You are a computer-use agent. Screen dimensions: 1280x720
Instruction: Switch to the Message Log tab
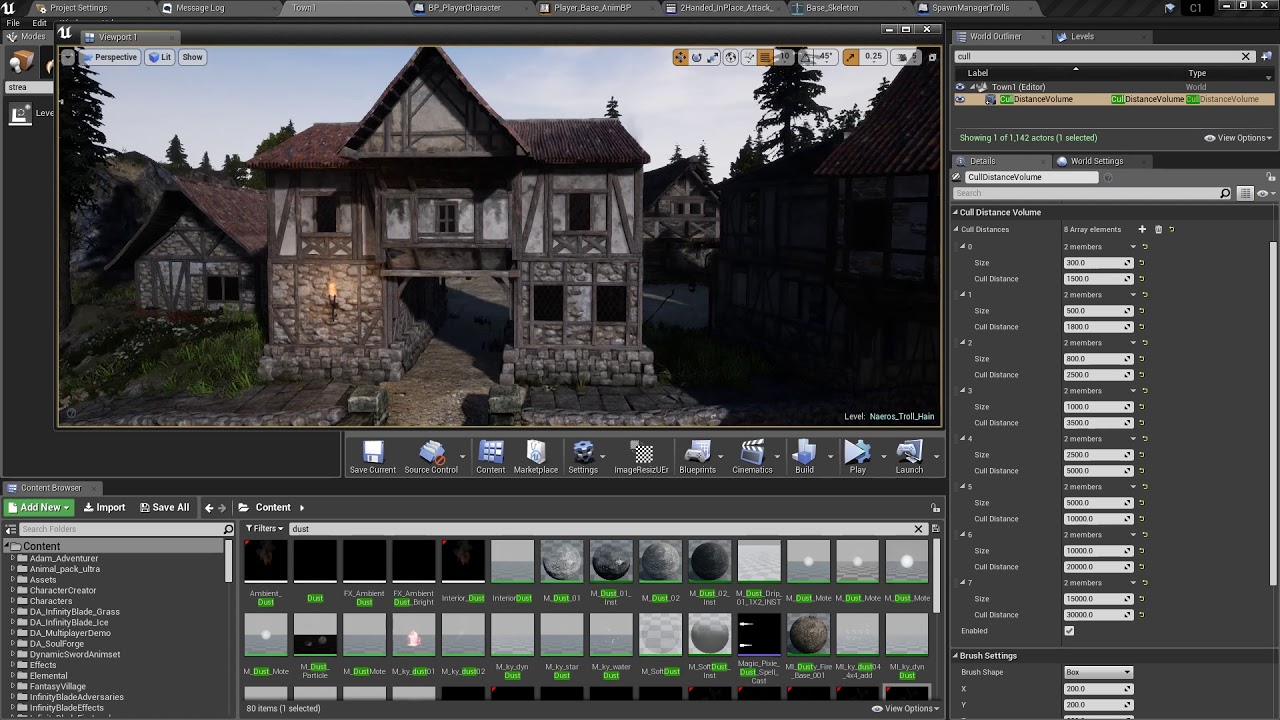(x=199, y=8)
